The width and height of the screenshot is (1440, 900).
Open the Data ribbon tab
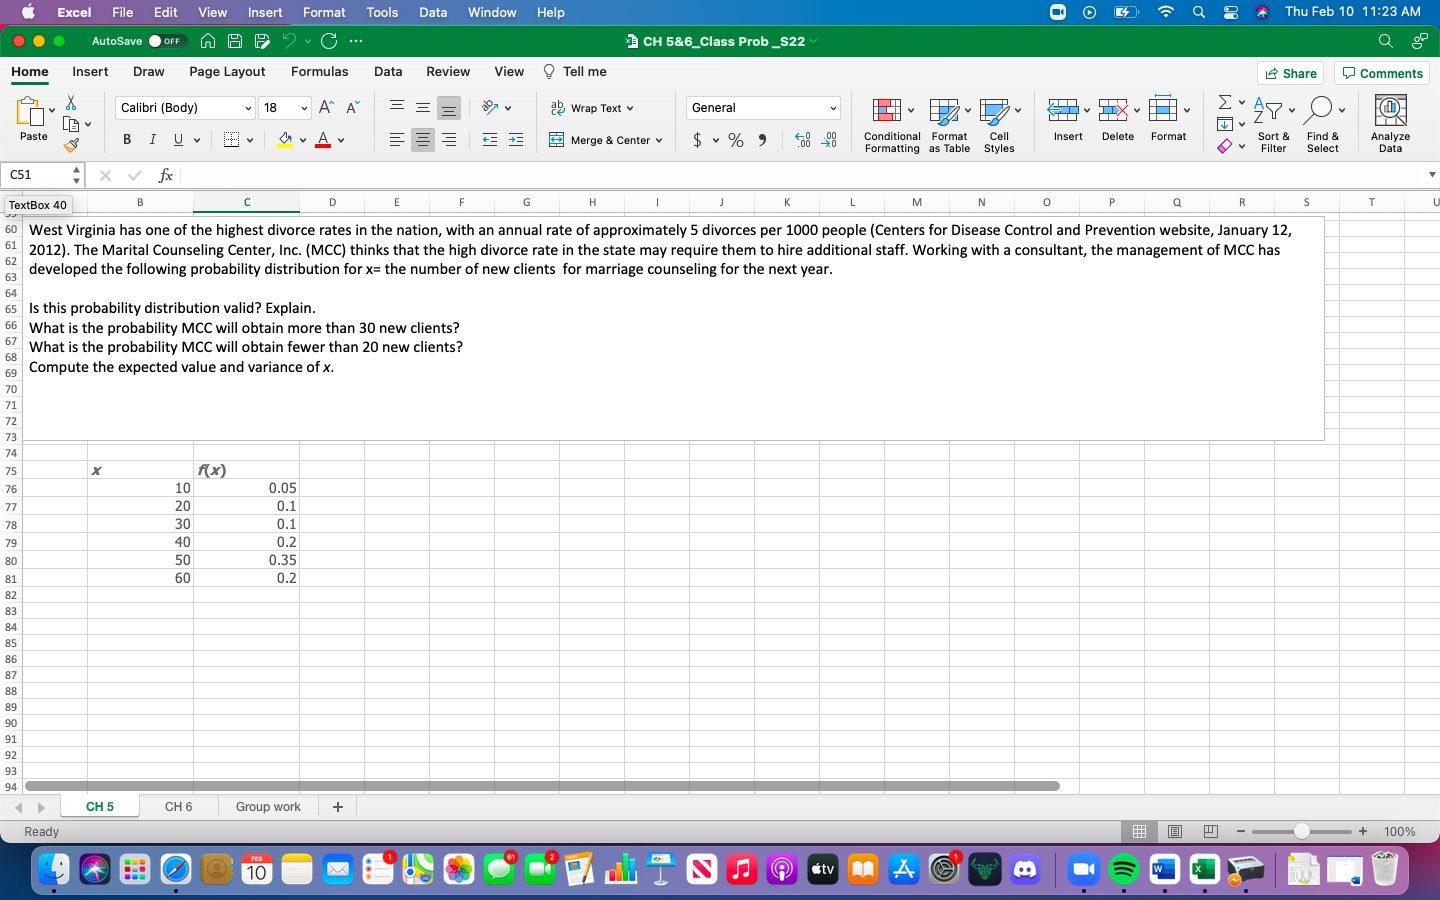(x=388, y=71)
